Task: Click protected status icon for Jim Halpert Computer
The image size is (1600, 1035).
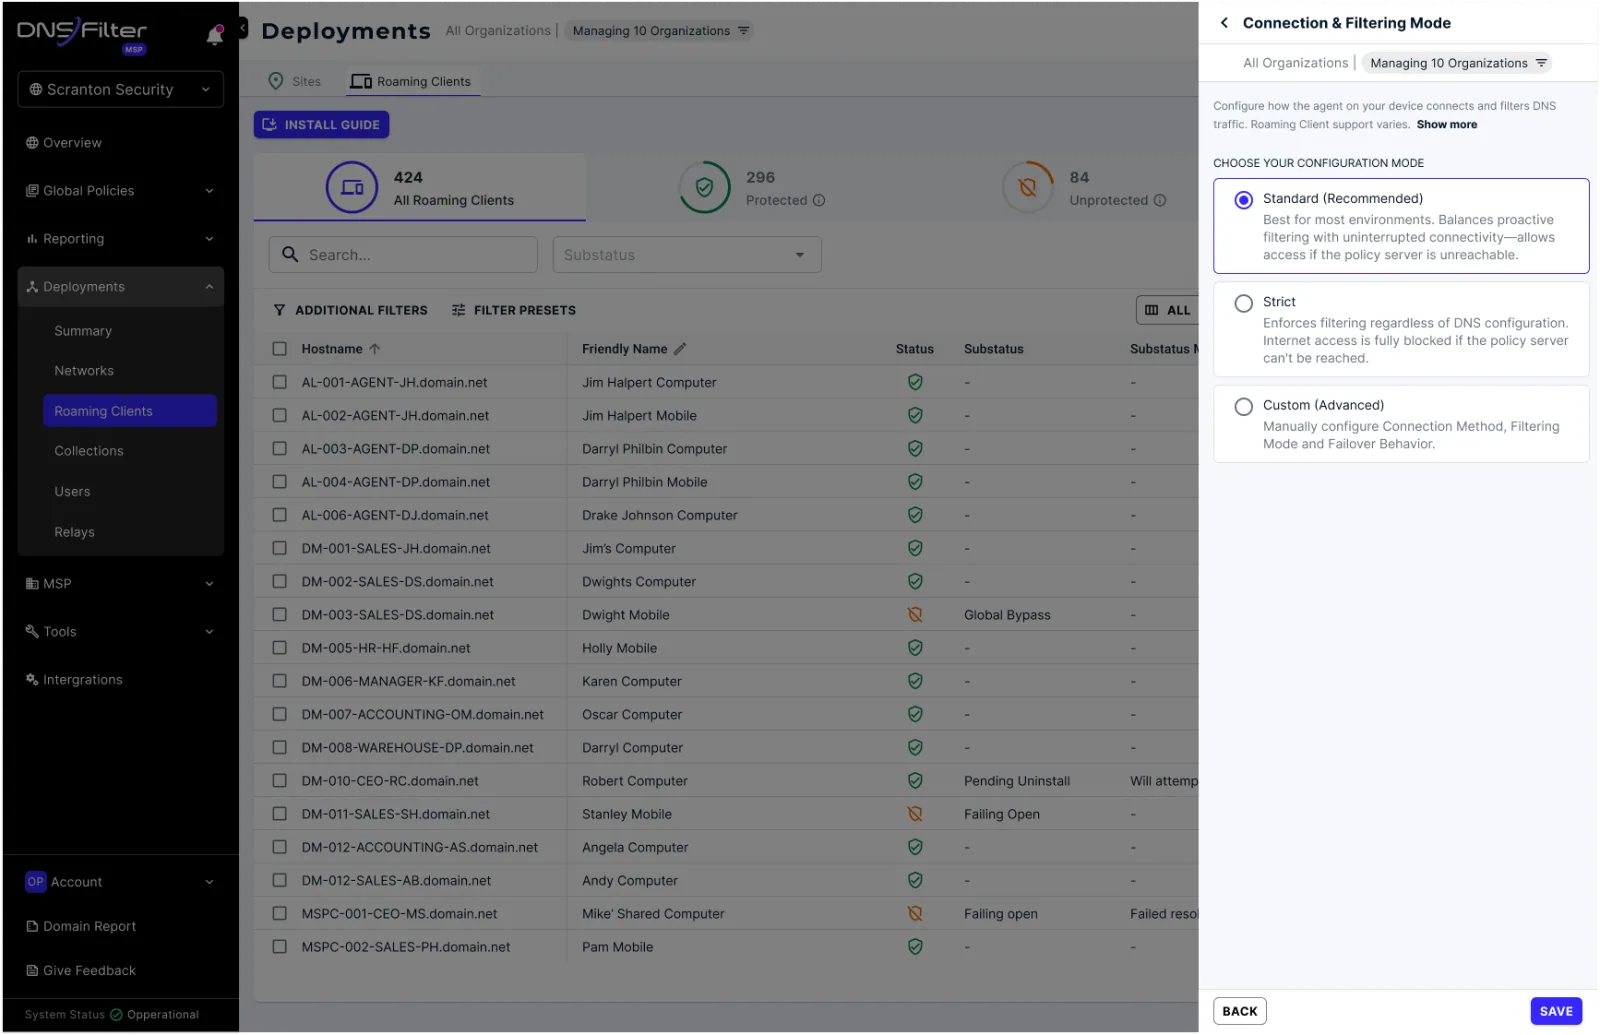Action: [915, 382]
